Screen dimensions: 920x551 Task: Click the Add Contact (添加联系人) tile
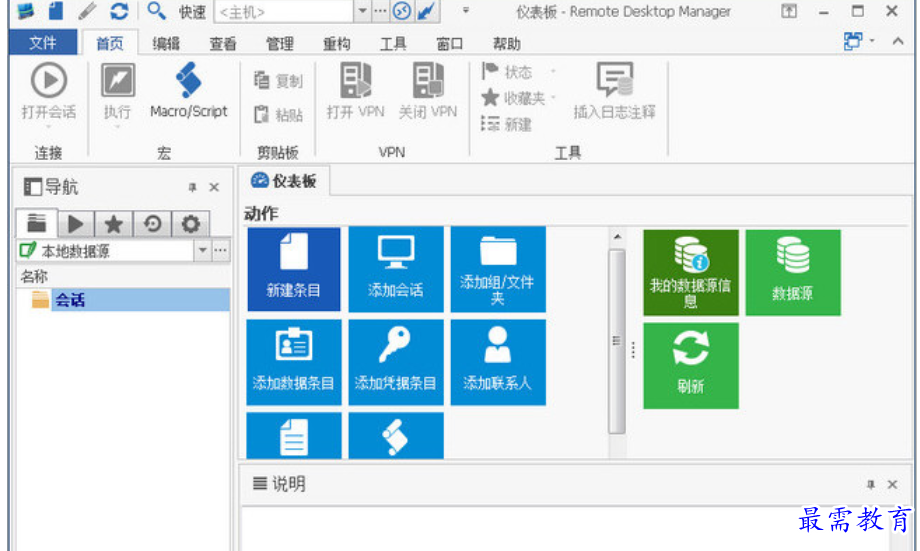(x=498, y=362)
